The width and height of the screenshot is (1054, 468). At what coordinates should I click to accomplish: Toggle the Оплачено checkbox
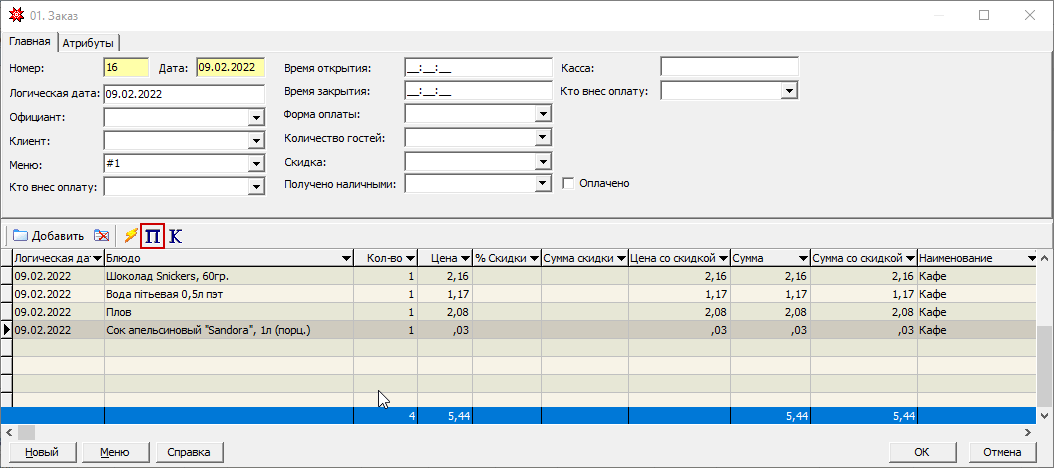click(x=568, y=184)
